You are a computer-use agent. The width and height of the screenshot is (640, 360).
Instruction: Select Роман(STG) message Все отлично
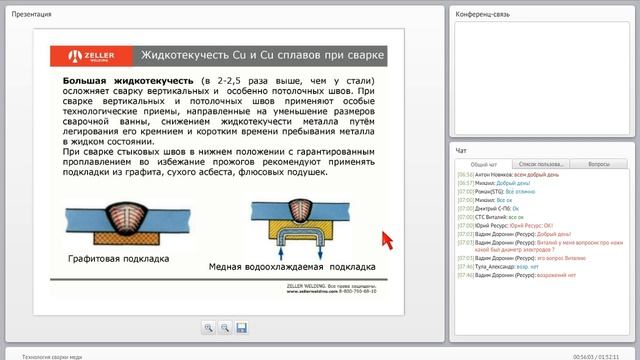pyautogui.click(x=520, y=191)
